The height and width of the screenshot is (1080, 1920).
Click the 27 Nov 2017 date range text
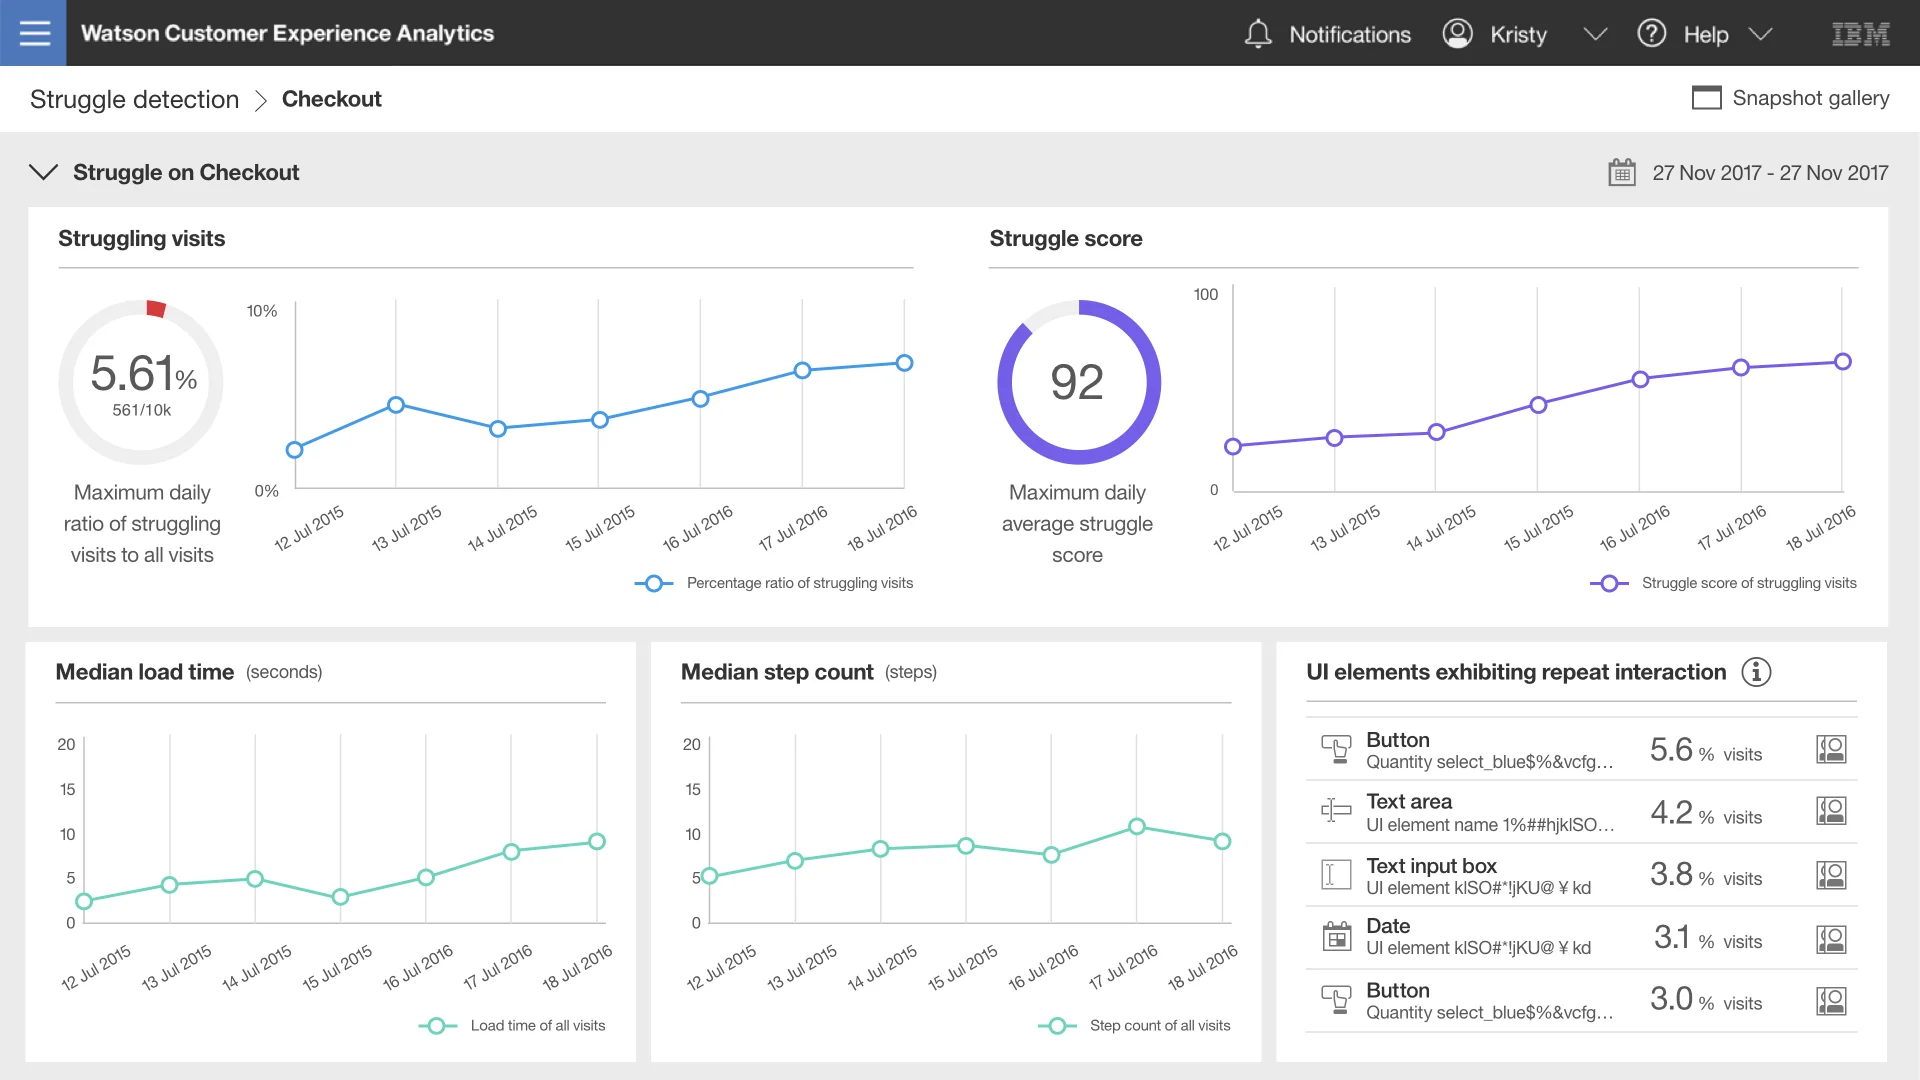[x=1769, y=173]
